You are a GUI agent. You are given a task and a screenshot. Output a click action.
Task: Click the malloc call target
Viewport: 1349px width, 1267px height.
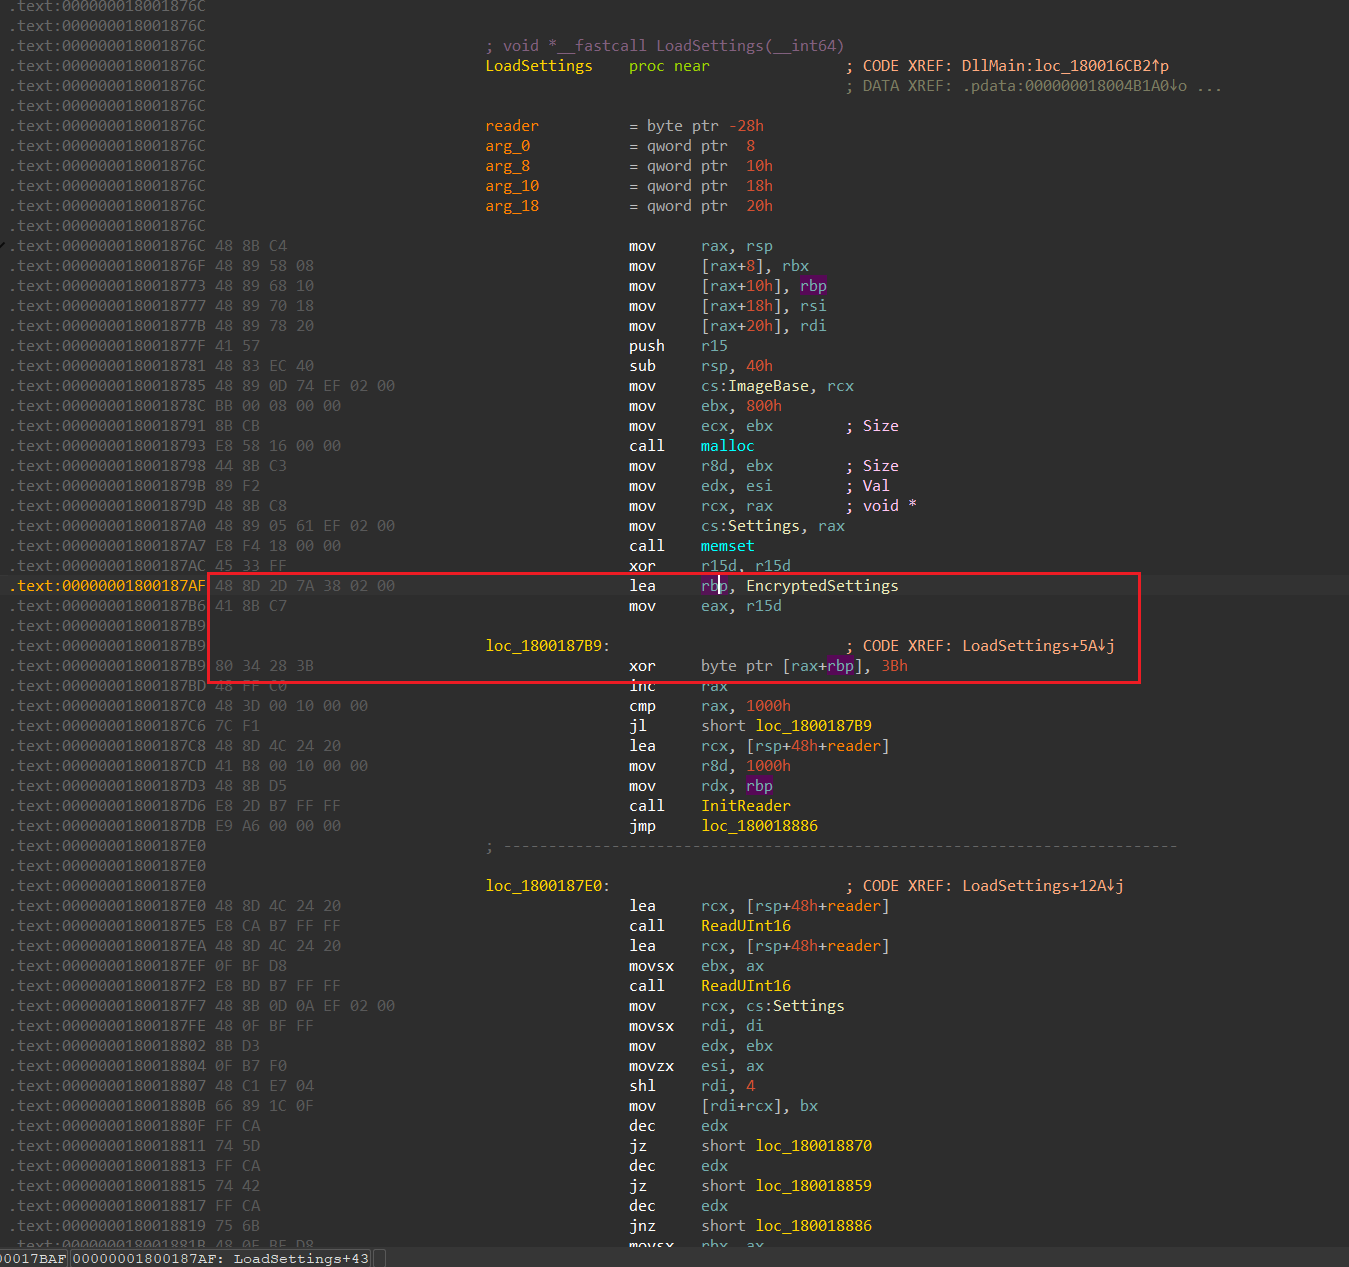(727, 446)
